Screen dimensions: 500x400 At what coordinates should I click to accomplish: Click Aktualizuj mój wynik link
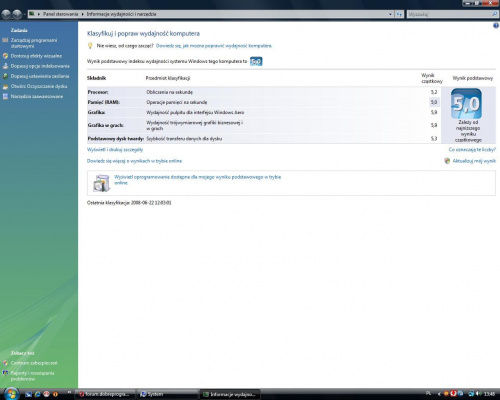[474, 161]
